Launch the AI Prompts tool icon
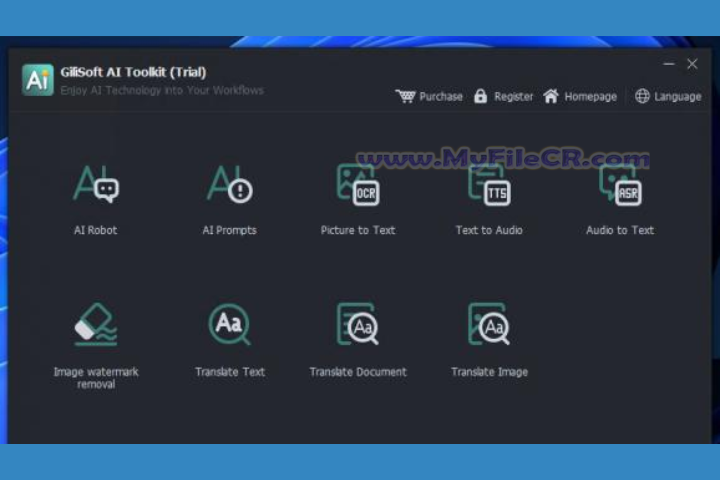720x480 pixels. point(230,184)
